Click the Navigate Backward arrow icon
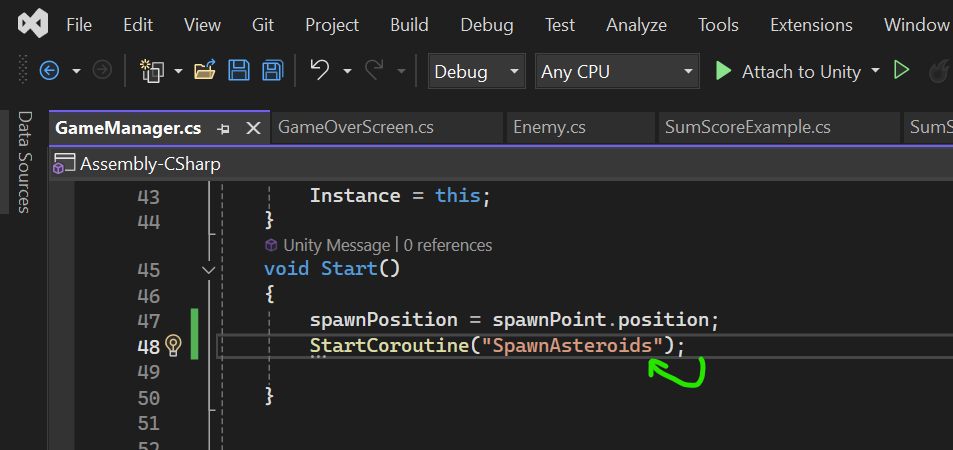953x450 pixels. [x=49, y=71]
